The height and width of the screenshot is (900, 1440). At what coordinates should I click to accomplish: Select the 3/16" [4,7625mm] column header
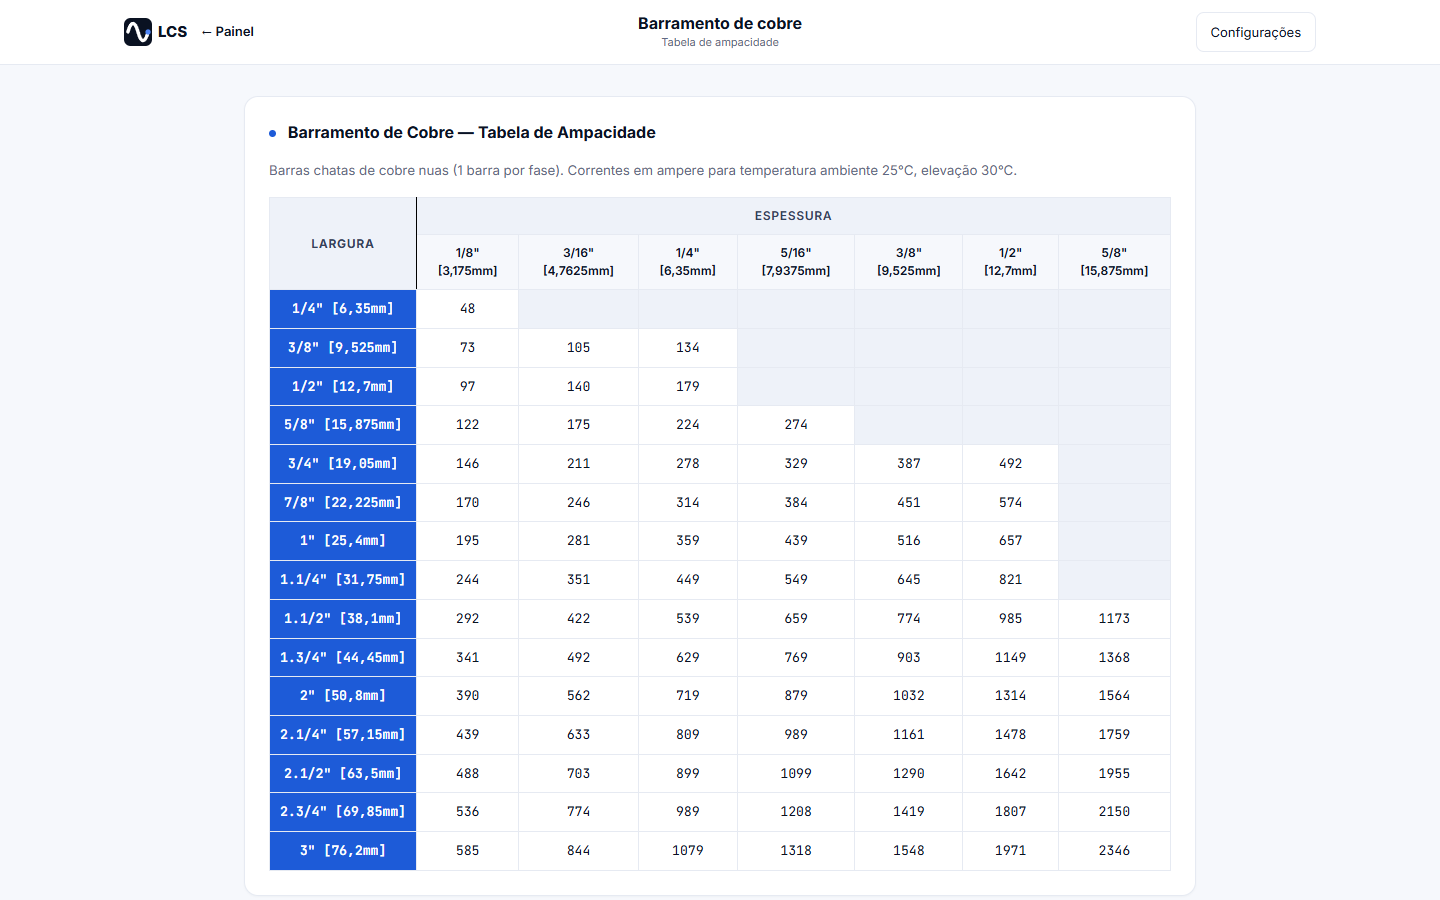click(578, 262)
